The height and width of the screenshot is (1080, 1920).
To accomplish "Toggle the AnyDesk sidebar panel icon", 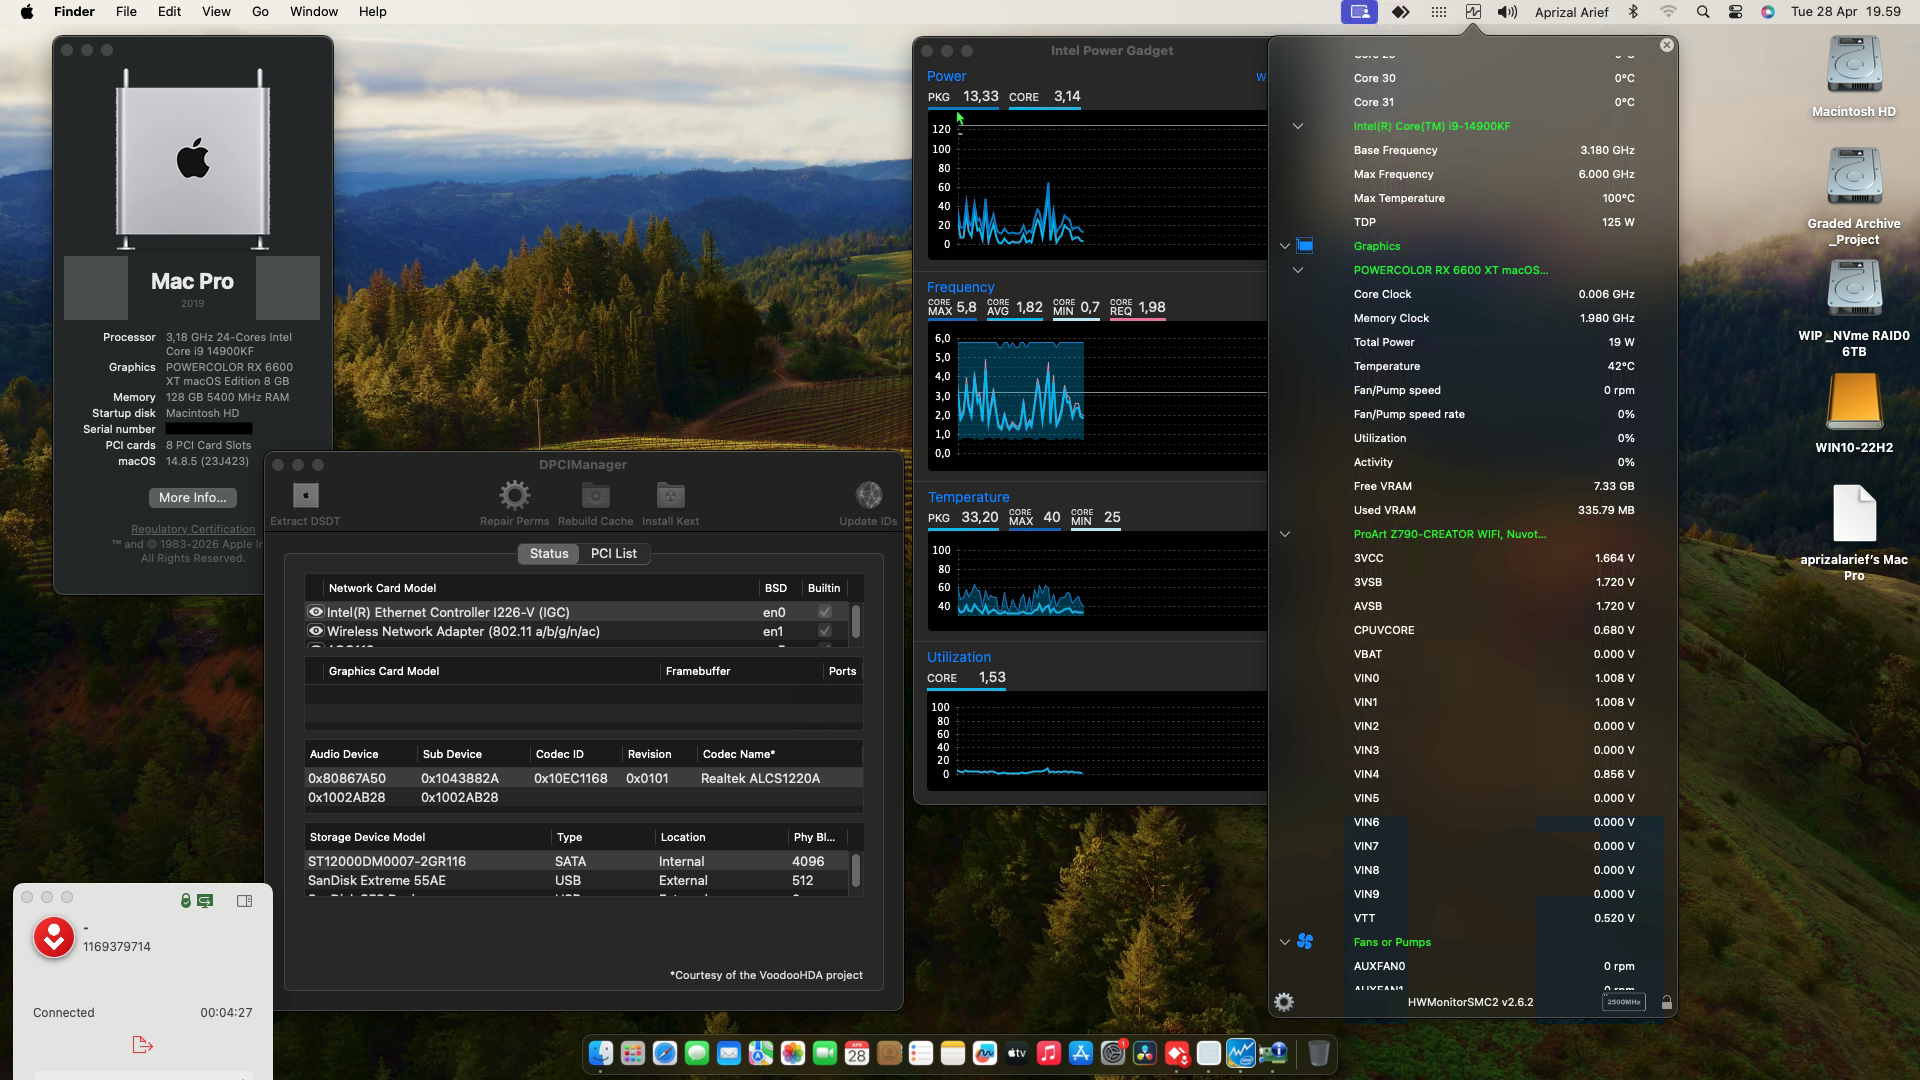I will pos(244,901).
